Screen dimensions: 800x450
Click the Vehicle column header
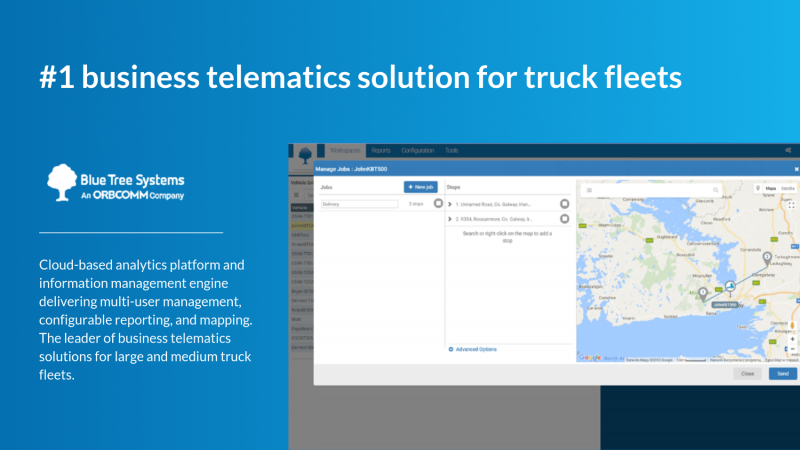(302, 208)
